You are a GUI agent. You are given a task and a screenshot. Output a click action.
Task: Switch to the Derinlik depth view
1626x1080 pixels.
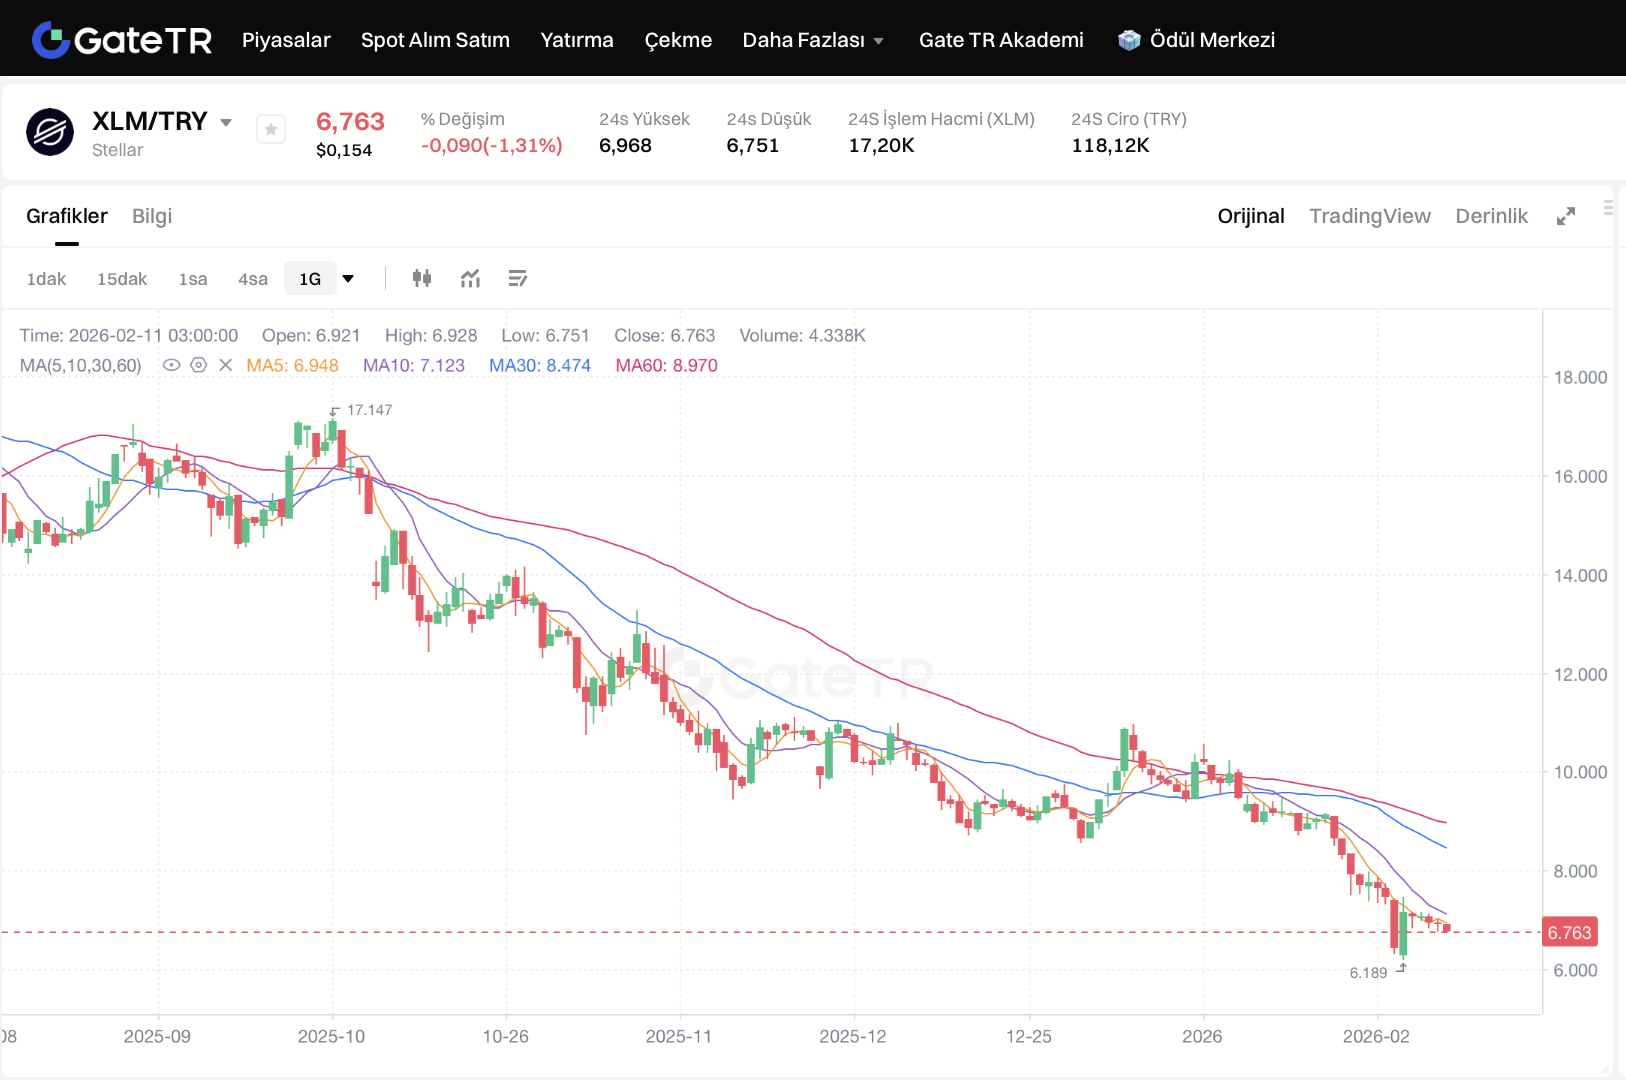[x=1491, y=216]
